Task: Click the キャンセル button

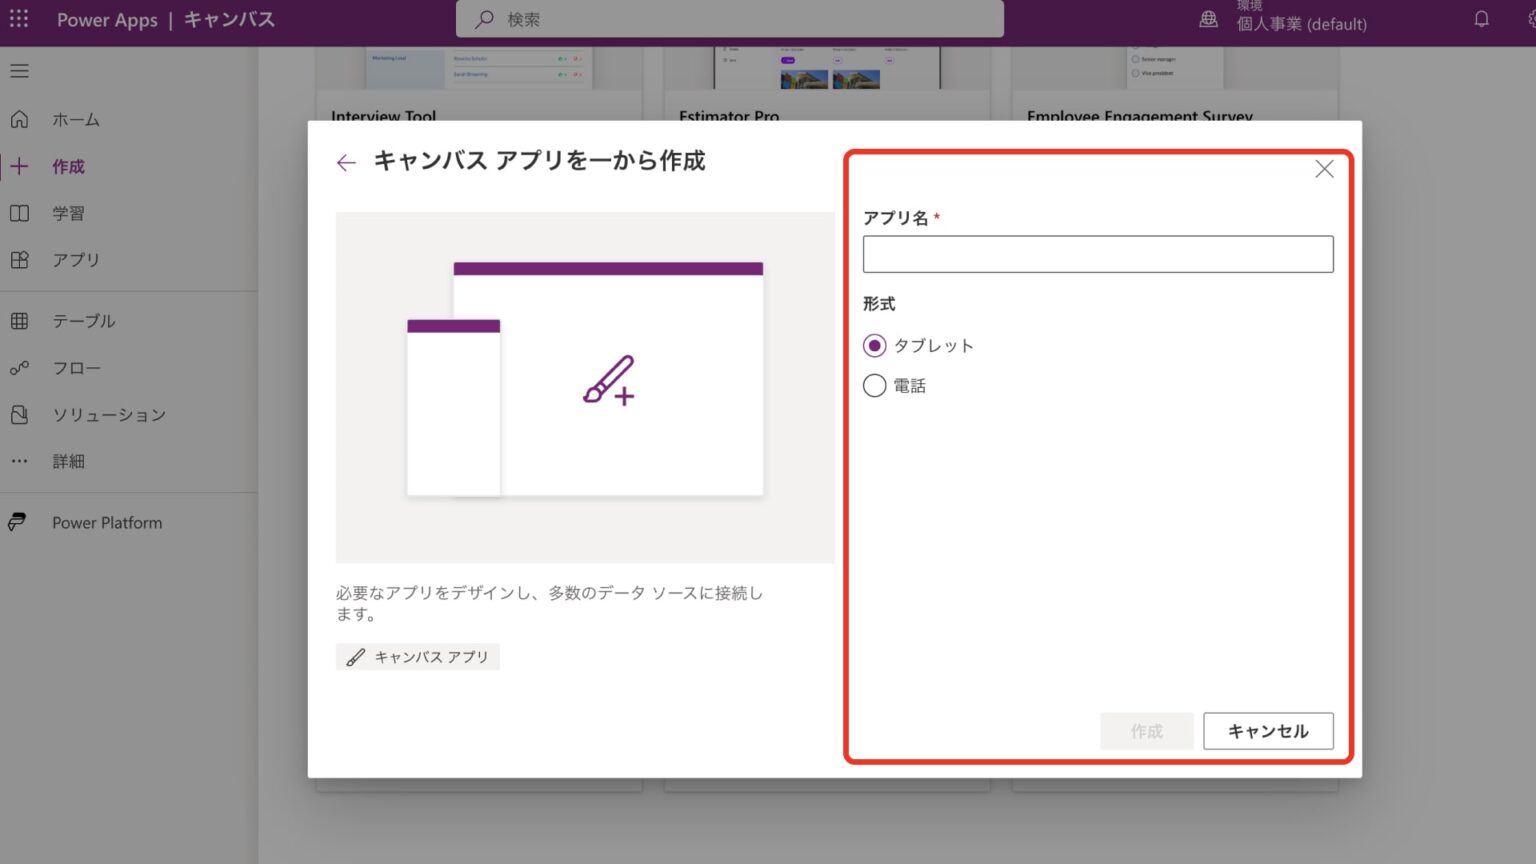Action: pyautogui.click(x=1268, y=731)
